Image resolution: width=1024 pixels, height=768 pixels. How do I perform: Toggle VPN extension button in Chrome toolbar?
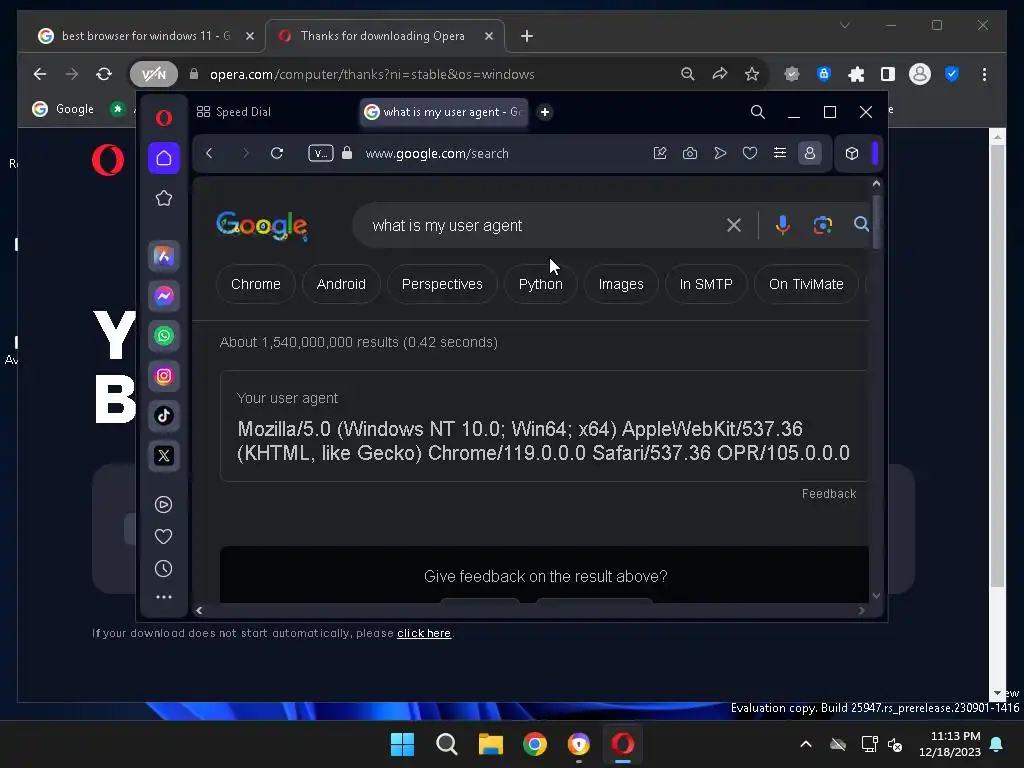tap(153, 74)
